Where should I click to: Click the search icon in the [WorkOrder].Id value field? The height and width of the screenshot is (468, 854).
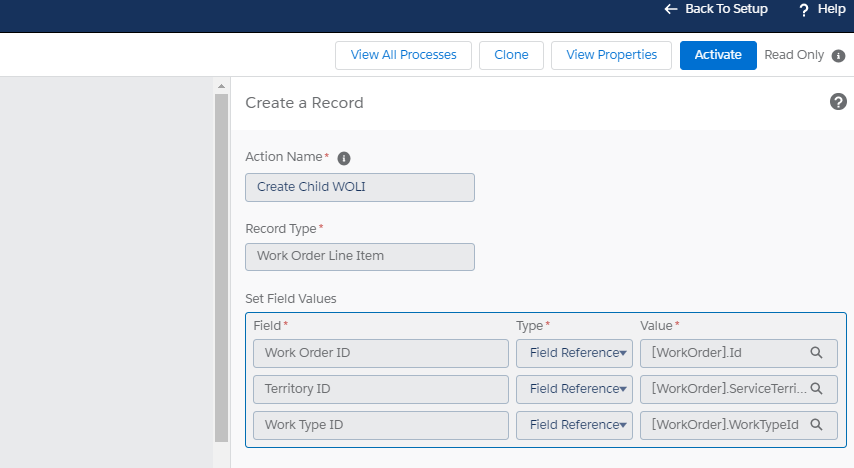click(816, 353)
